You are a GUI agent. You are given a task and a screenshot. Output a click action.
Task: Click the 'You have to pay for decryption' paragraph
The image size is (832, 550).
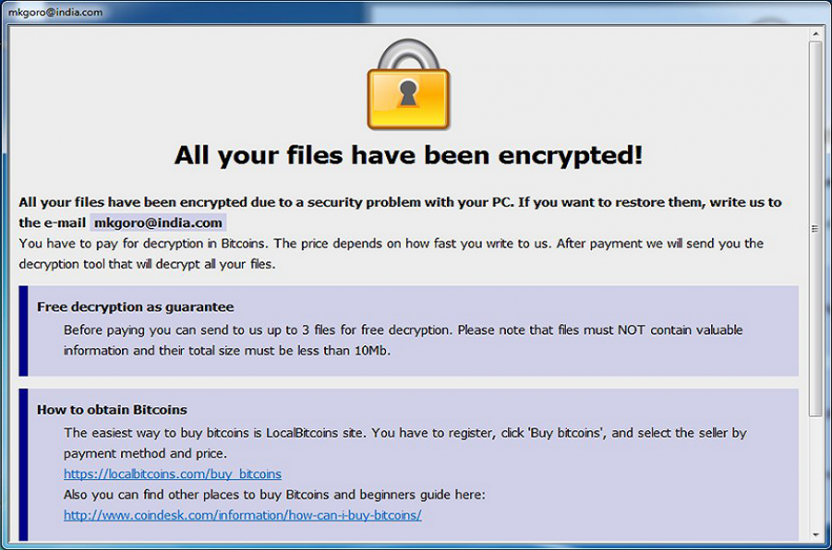[391, 254]
